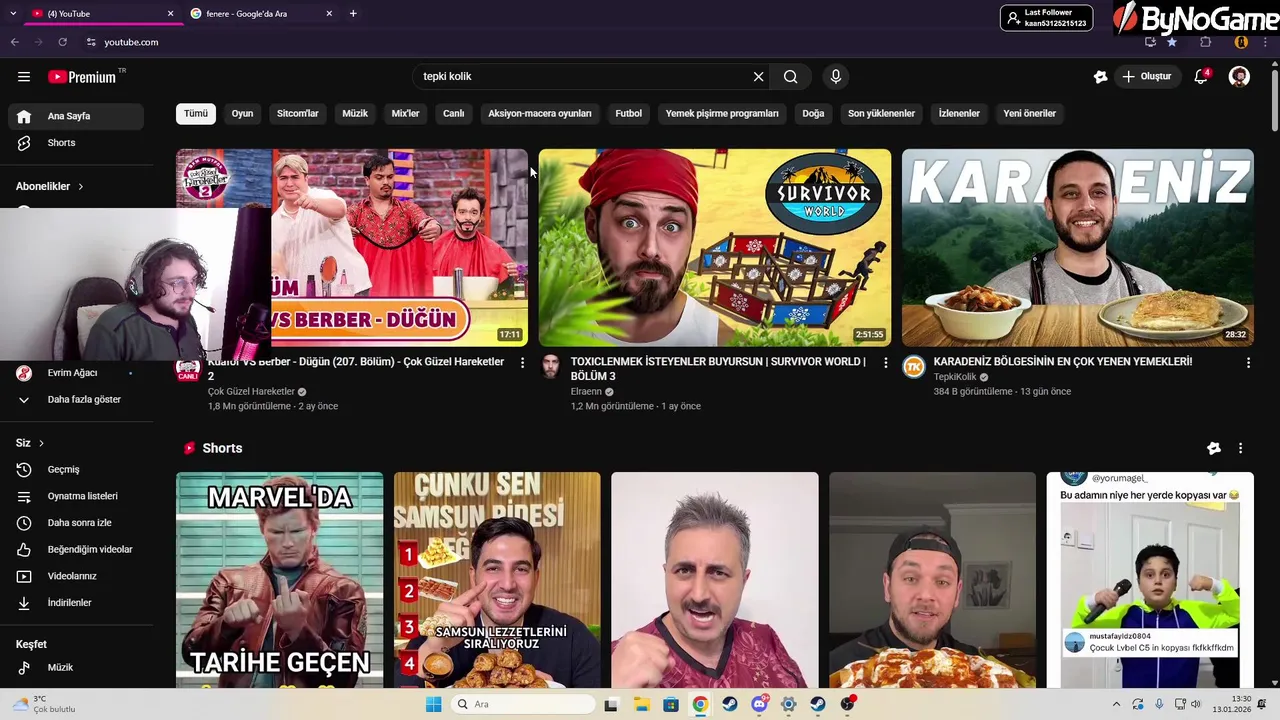Screen dimensions: 1280x720
Task: Open the Samsun Pidesi short
Action: pyautogui.click(x=497, y=580)
